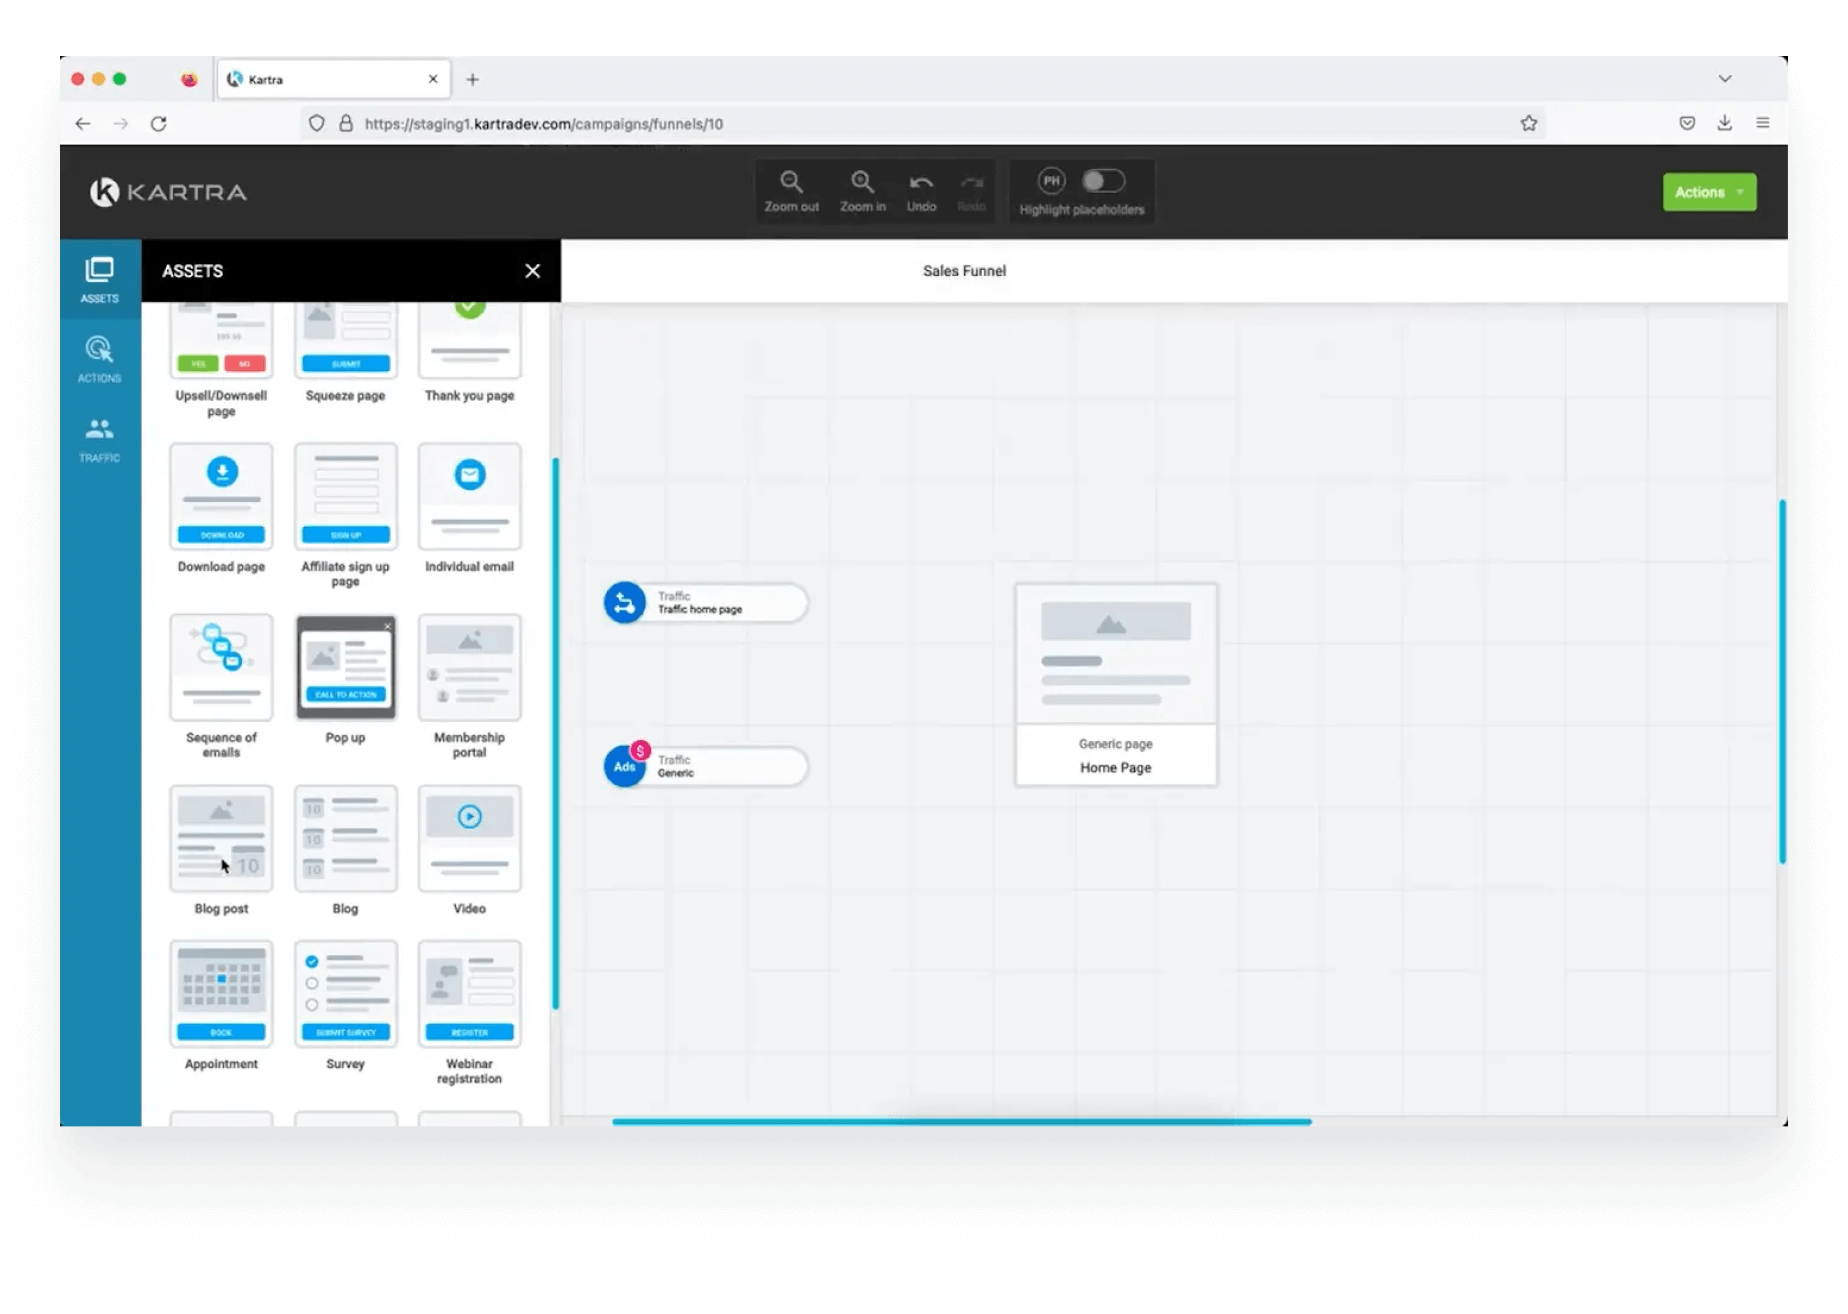Expand the green Actions dropdown
1848x1314 pixels.
pyautogui.click(x=1709, y=193)
